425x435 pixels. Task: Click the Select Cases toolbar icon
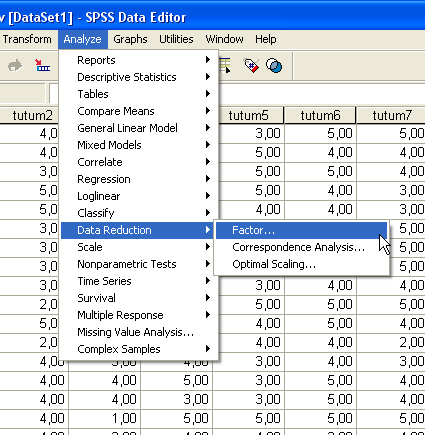(225, 65)
